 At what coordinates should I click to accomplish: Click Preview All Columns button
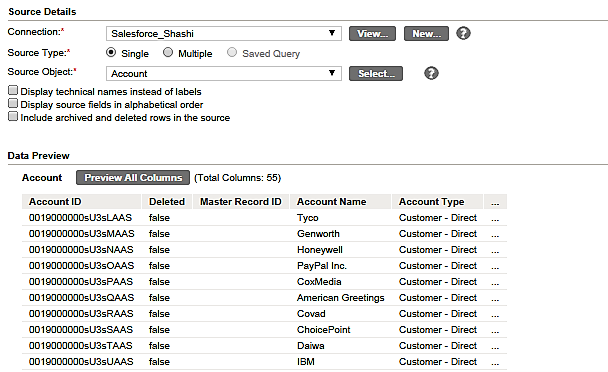click(133, 178)
